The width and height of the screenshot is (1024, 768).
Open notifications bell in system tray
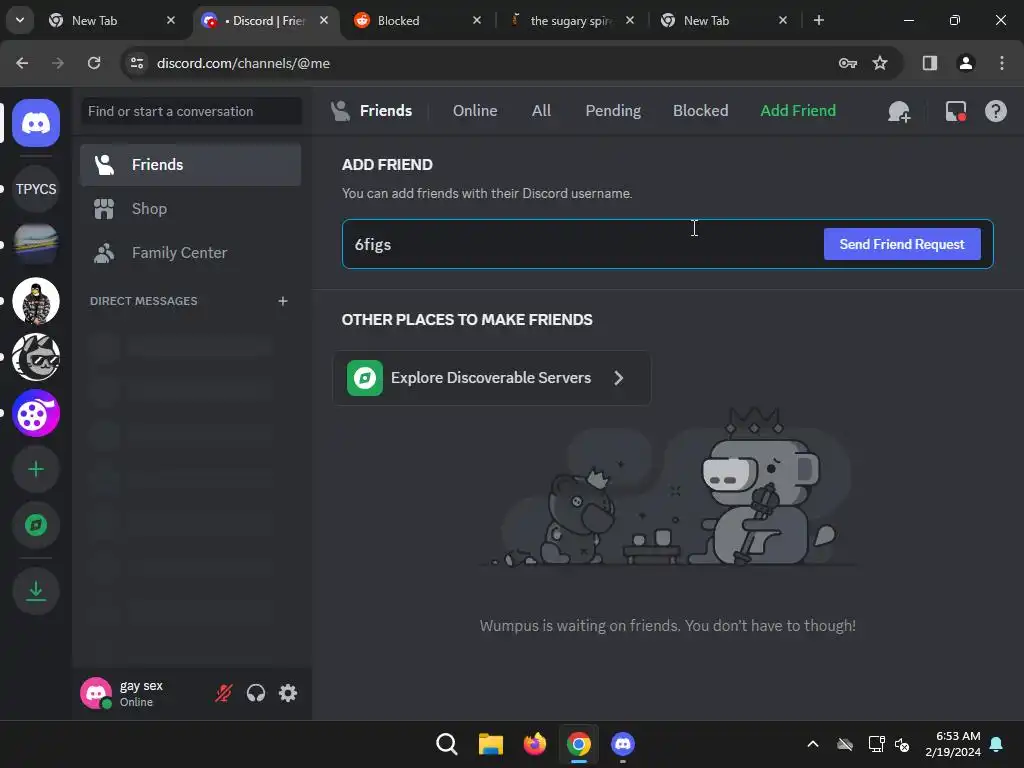click(997, 744)
